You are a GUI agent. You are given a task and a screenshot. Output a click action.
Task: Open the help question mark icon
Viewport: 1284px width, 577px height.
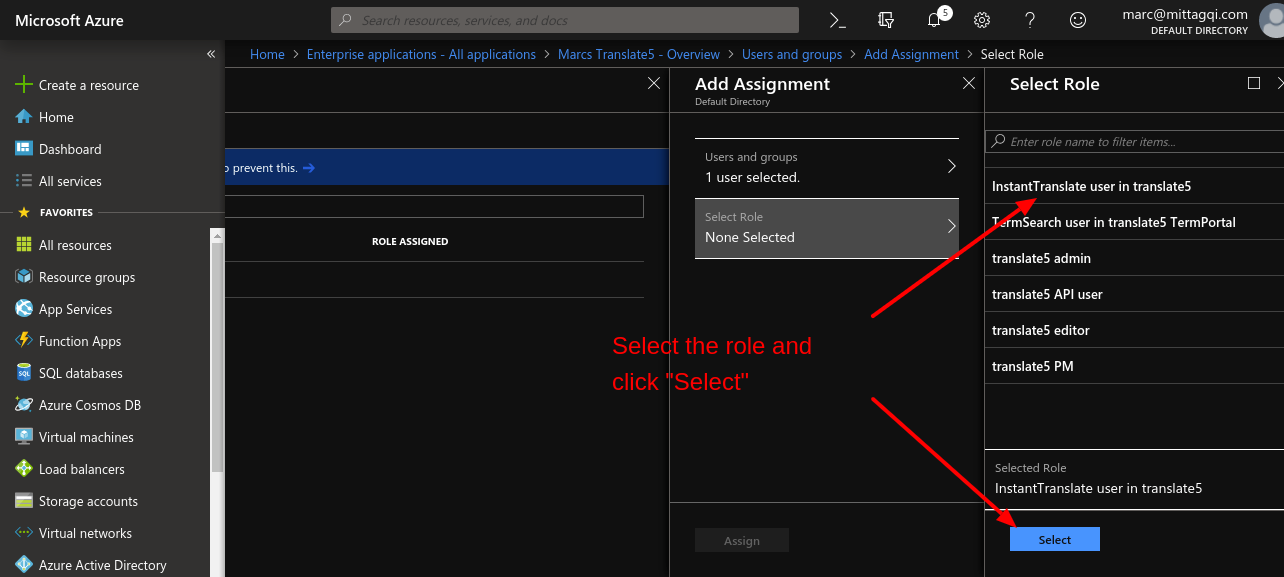point(1030,20)
